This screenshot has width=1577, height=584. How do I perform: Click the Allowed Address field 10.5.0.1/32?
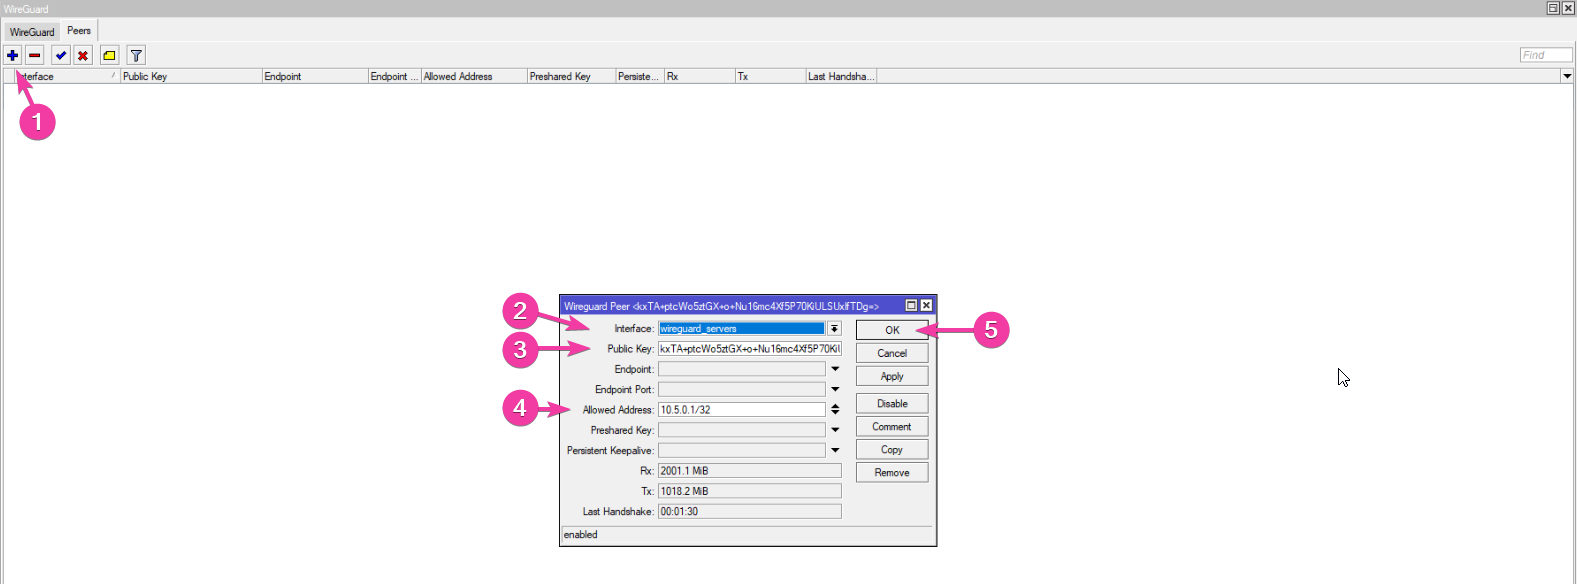(x=741, y=409)
